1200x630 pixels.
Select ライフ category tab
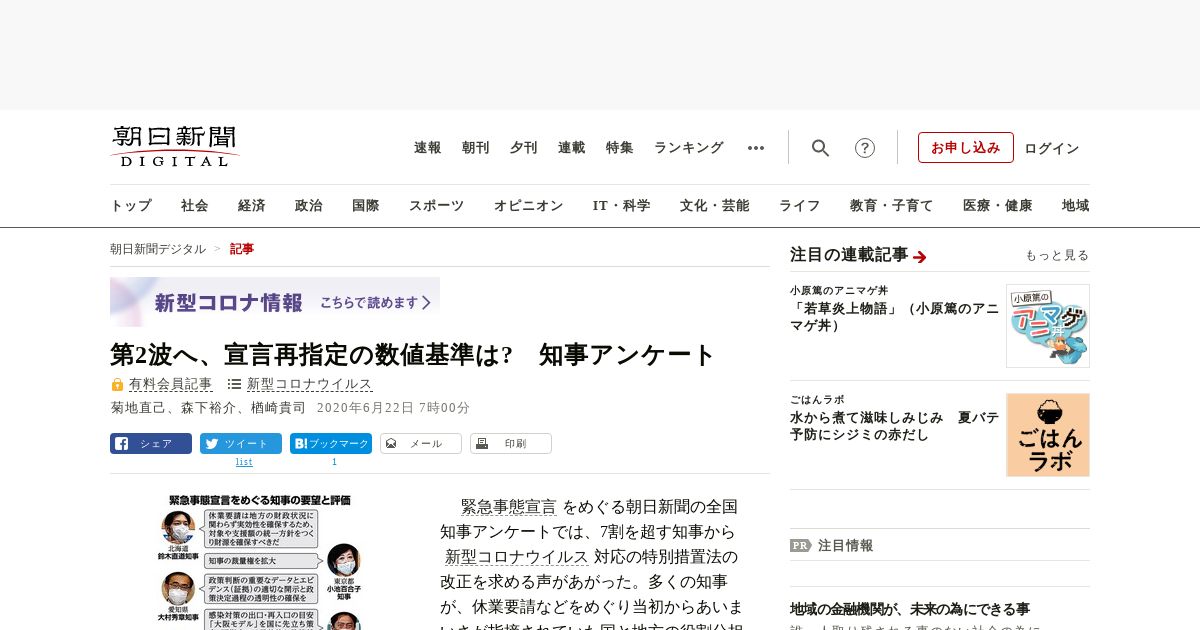pos(800,206)
